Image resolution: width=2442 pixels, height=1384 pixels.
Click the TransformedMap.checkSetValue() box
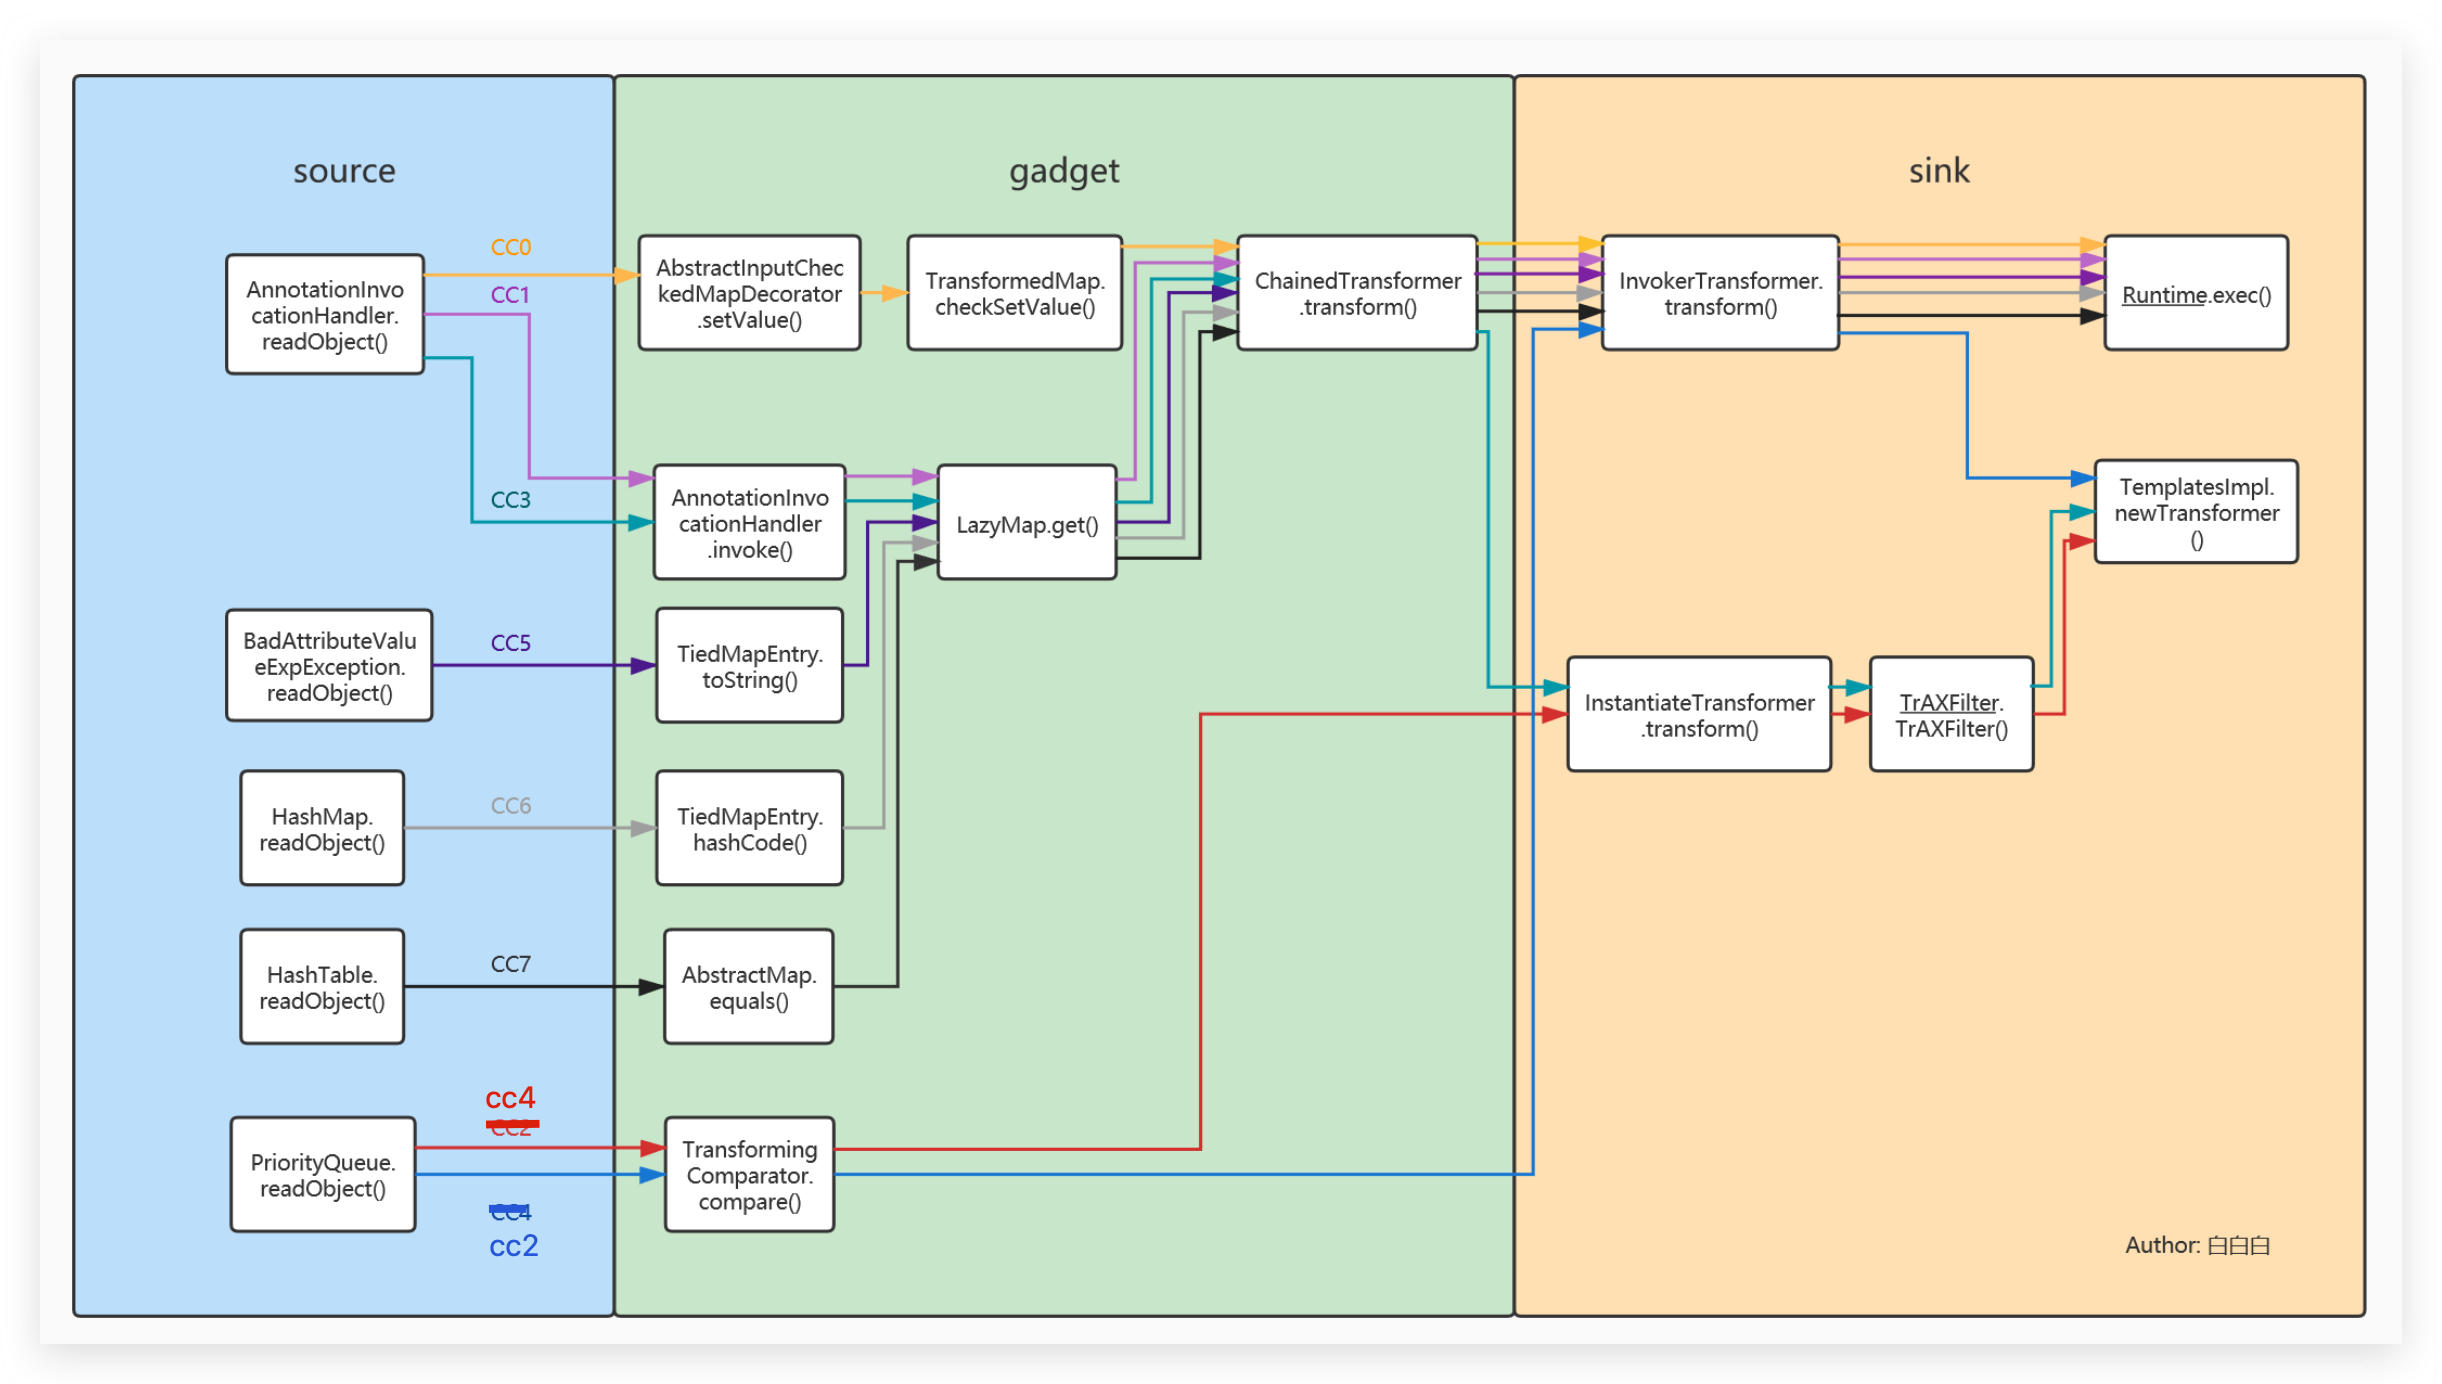(x=1015, y=293)
